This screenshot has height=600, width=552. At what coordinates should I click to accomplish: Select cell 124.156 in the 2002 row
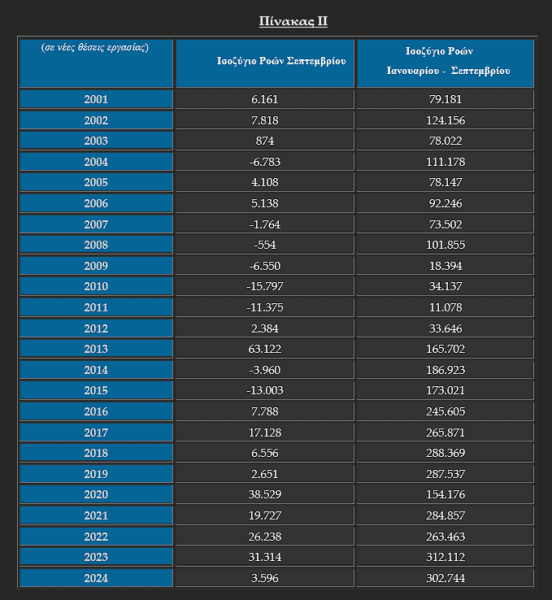(445, 120)
